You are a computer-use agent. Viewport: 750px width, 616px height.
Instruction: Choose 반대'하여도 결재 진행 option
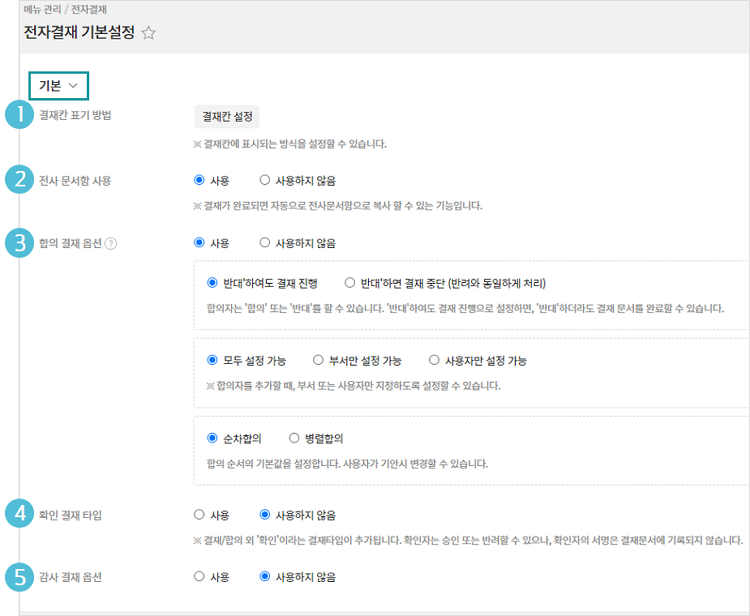pyautogui.click(x=212, y=283)
